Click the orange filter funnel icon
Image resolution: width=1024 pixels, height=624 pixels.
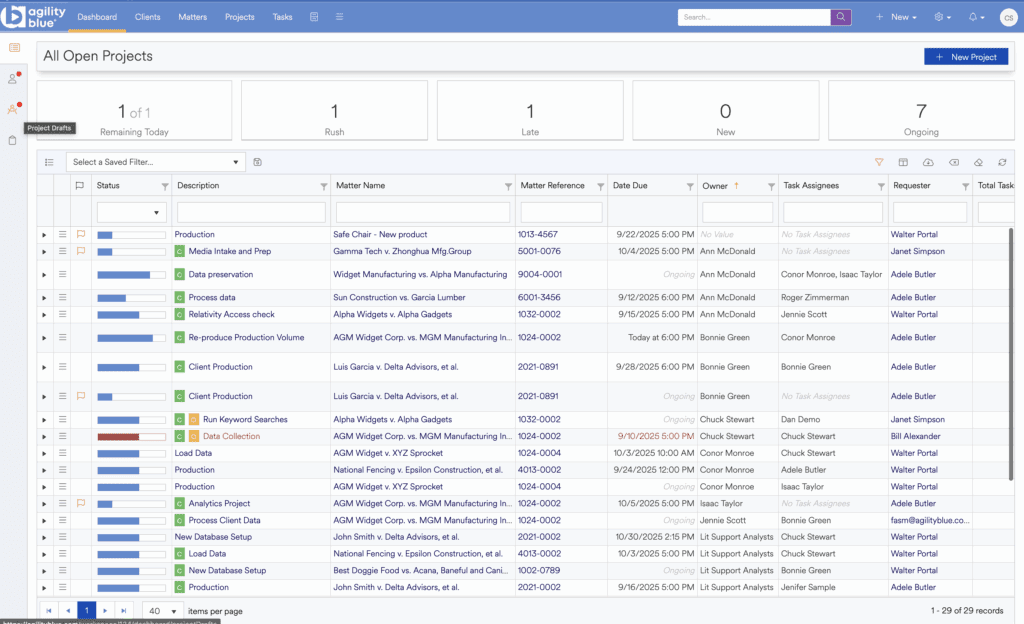tap(879, 162)
